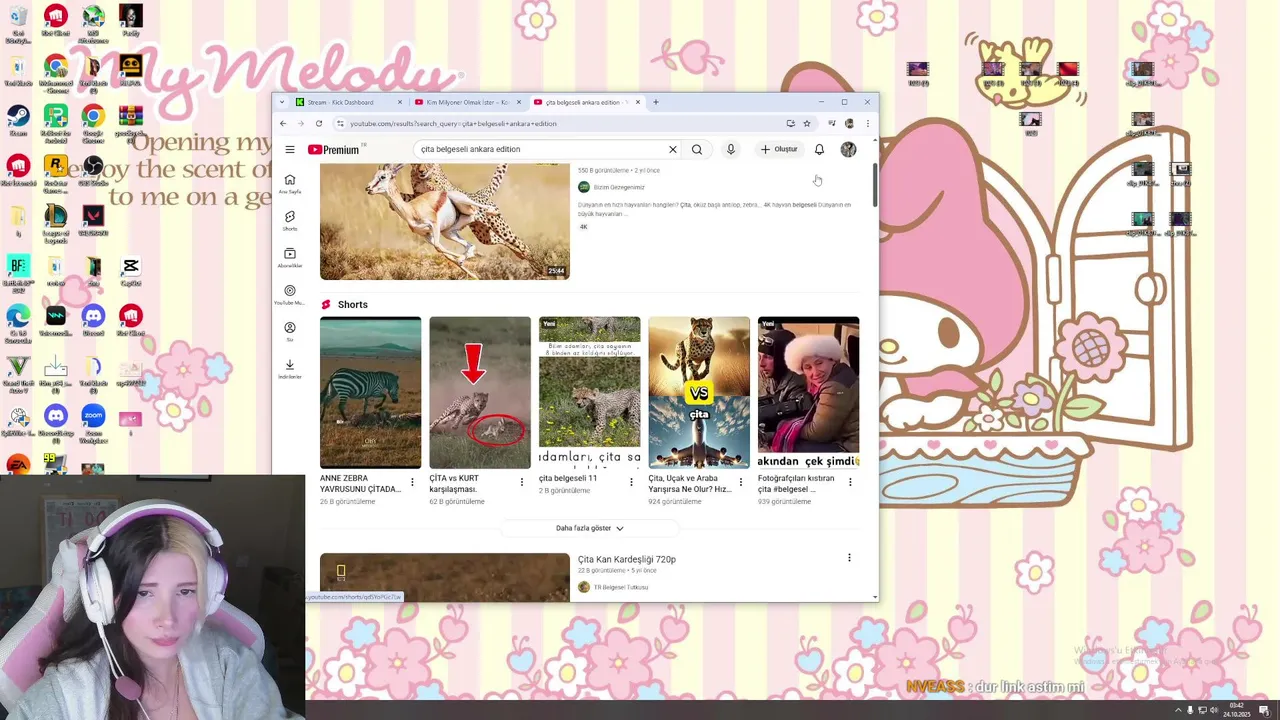Screen dimensions: 1280x720
Task: Select Zoom Workplace desktop icon
Action: [93, 424]
